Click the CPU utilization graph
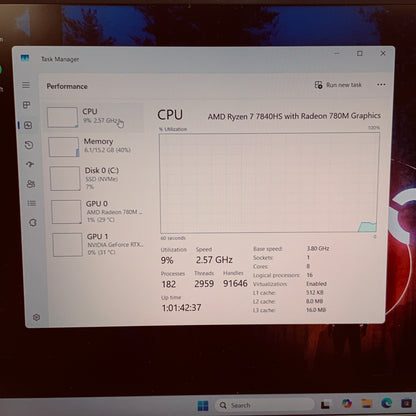416x416 pixels. [x=269, y=183]
